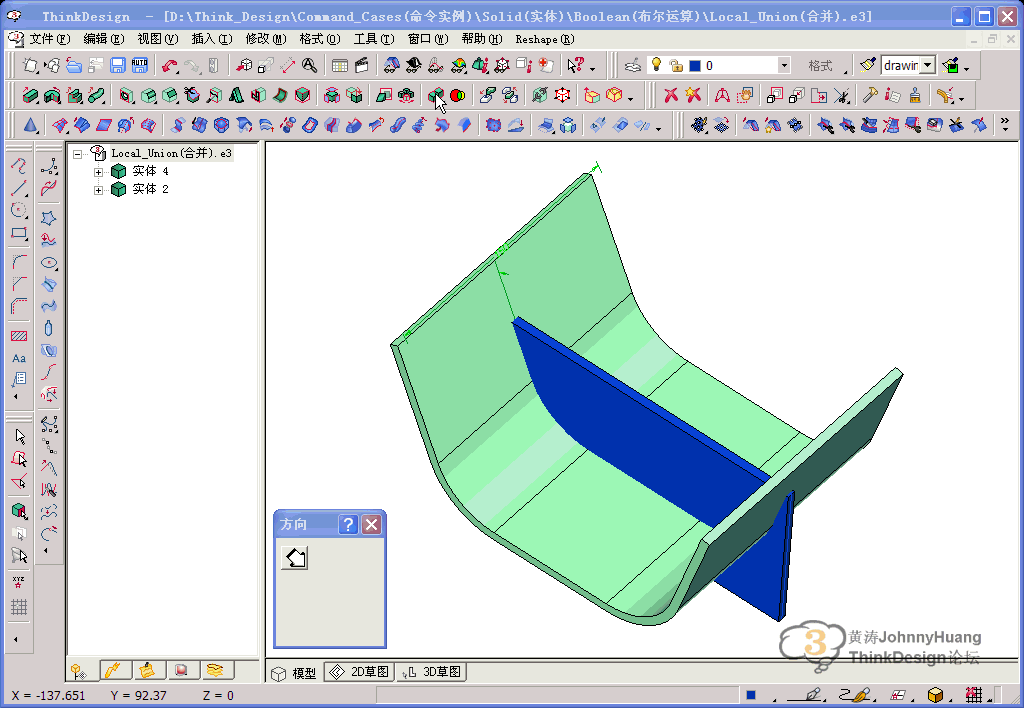
Task: Click the Fillet corner tool
Action: (x=19, y=262)
